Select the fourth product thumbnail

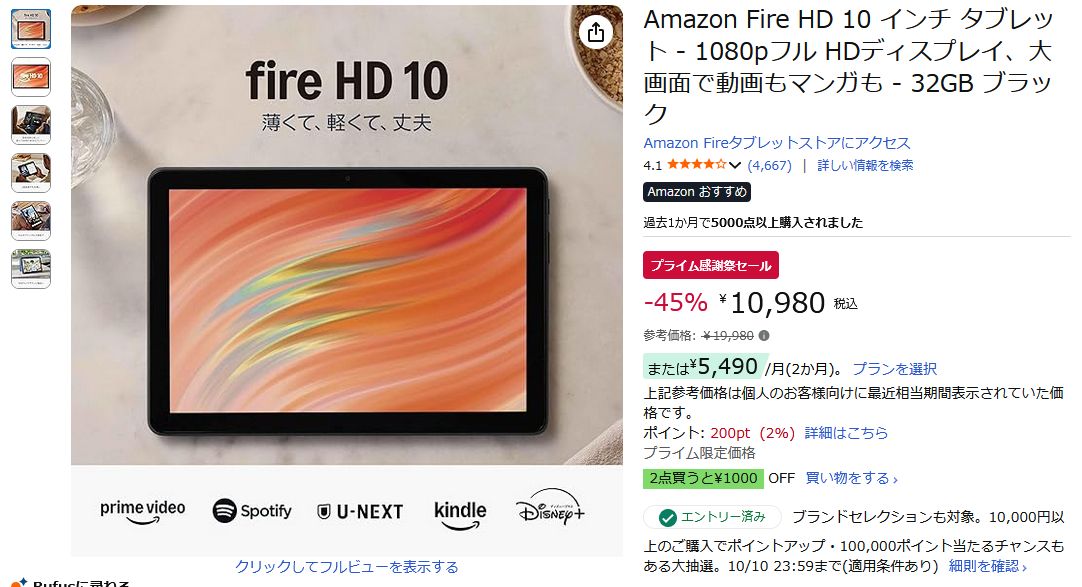[30, 172]
